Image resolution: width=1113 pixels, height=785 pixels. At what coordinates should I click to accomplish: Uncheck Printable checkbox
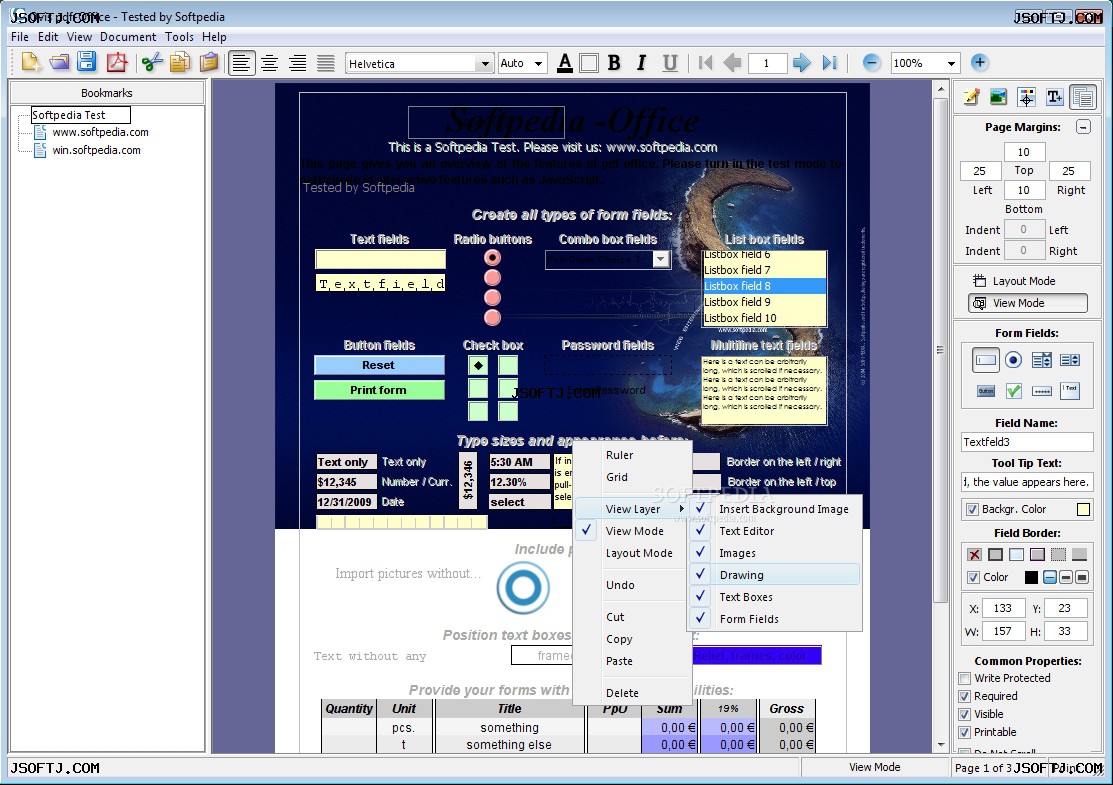tap(965, 732)
